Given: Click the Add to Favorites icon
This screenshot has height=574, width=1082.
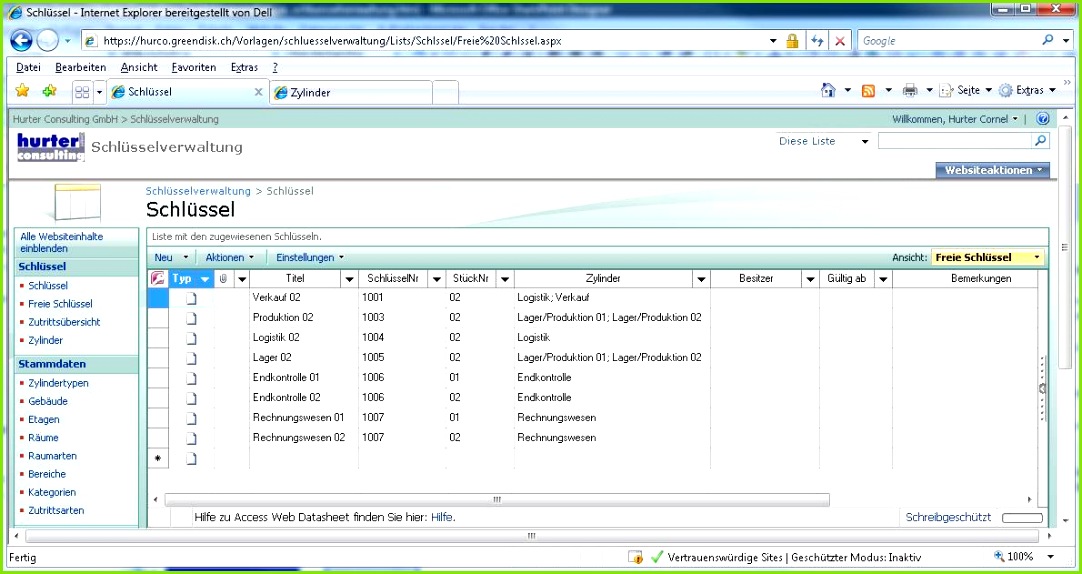Looking at the screenshot, I should [48, 91].
